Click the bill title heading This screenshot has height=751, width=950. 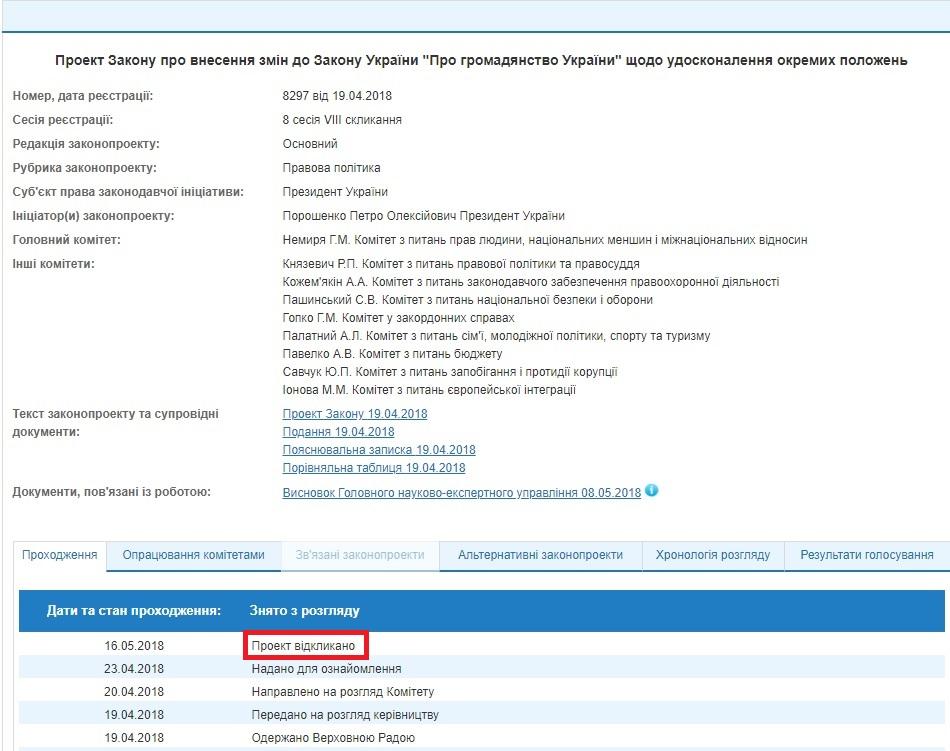[x=481, y=61]
